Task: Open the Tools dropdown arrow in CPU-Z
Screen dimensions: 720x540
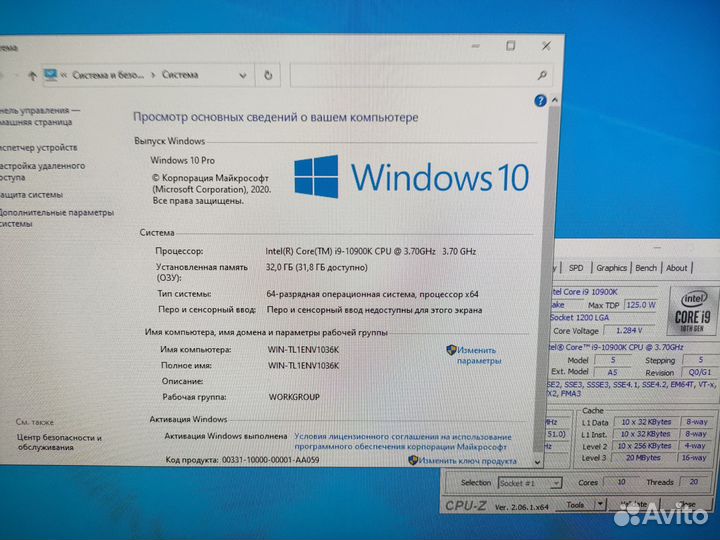Action: pyautogui.click(x=600, y=505)
